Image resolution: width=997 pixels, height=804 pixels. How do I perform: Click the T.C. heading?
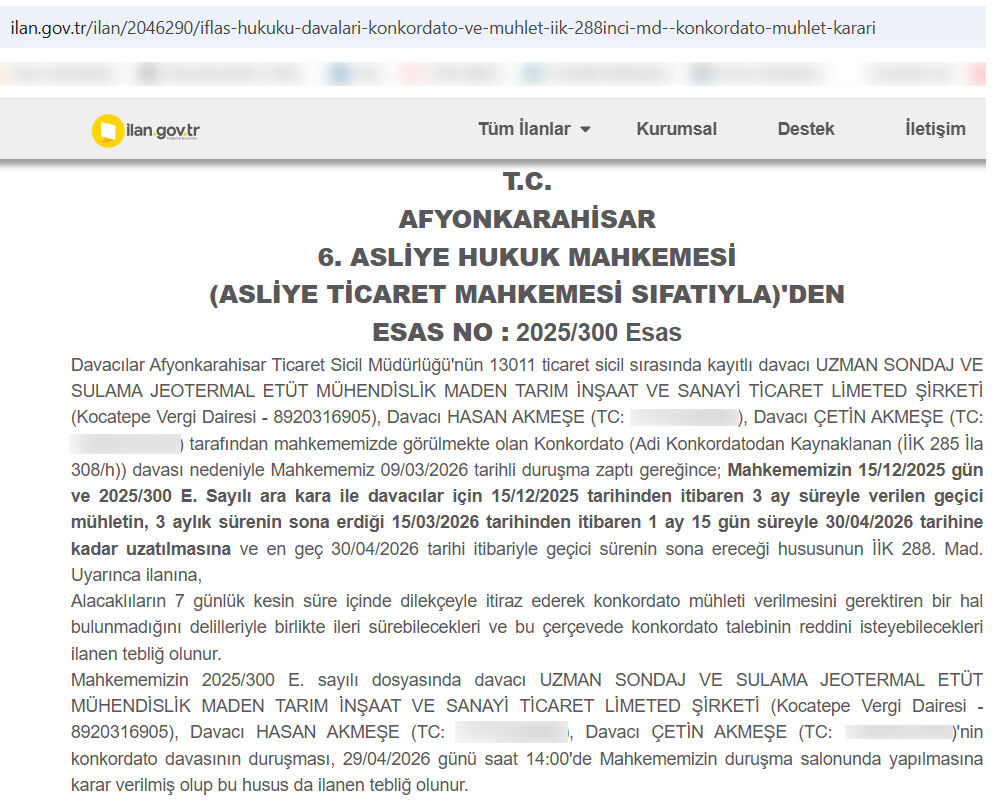[x=527, y=182]
